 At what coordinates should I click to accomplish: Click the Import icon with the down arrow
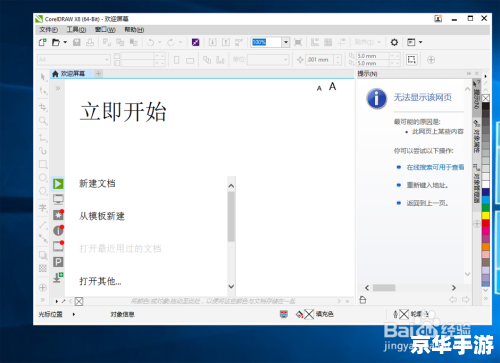pyautogui.click(x=212, y=42)
